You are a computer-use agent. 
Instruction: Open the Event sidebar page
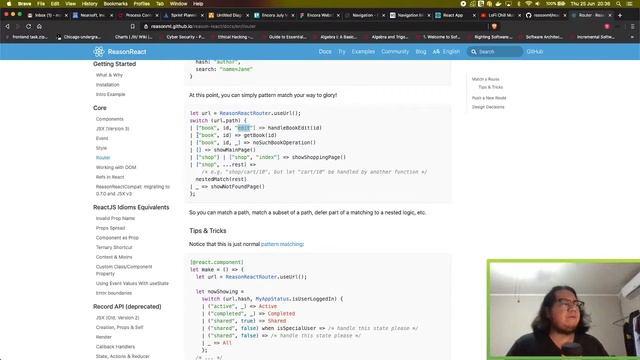[102, 138]
